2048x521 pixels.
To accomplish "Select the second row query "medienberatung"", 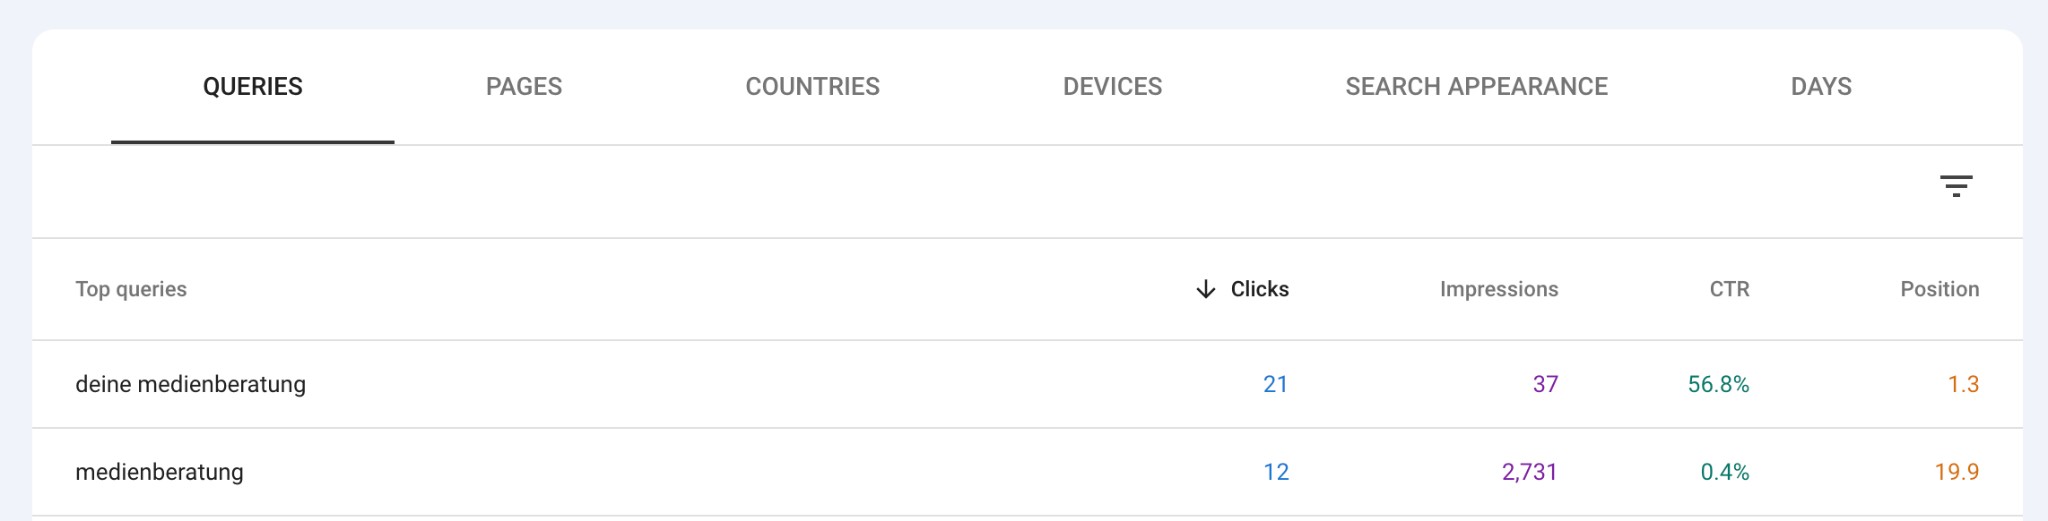I will (159, 472).
